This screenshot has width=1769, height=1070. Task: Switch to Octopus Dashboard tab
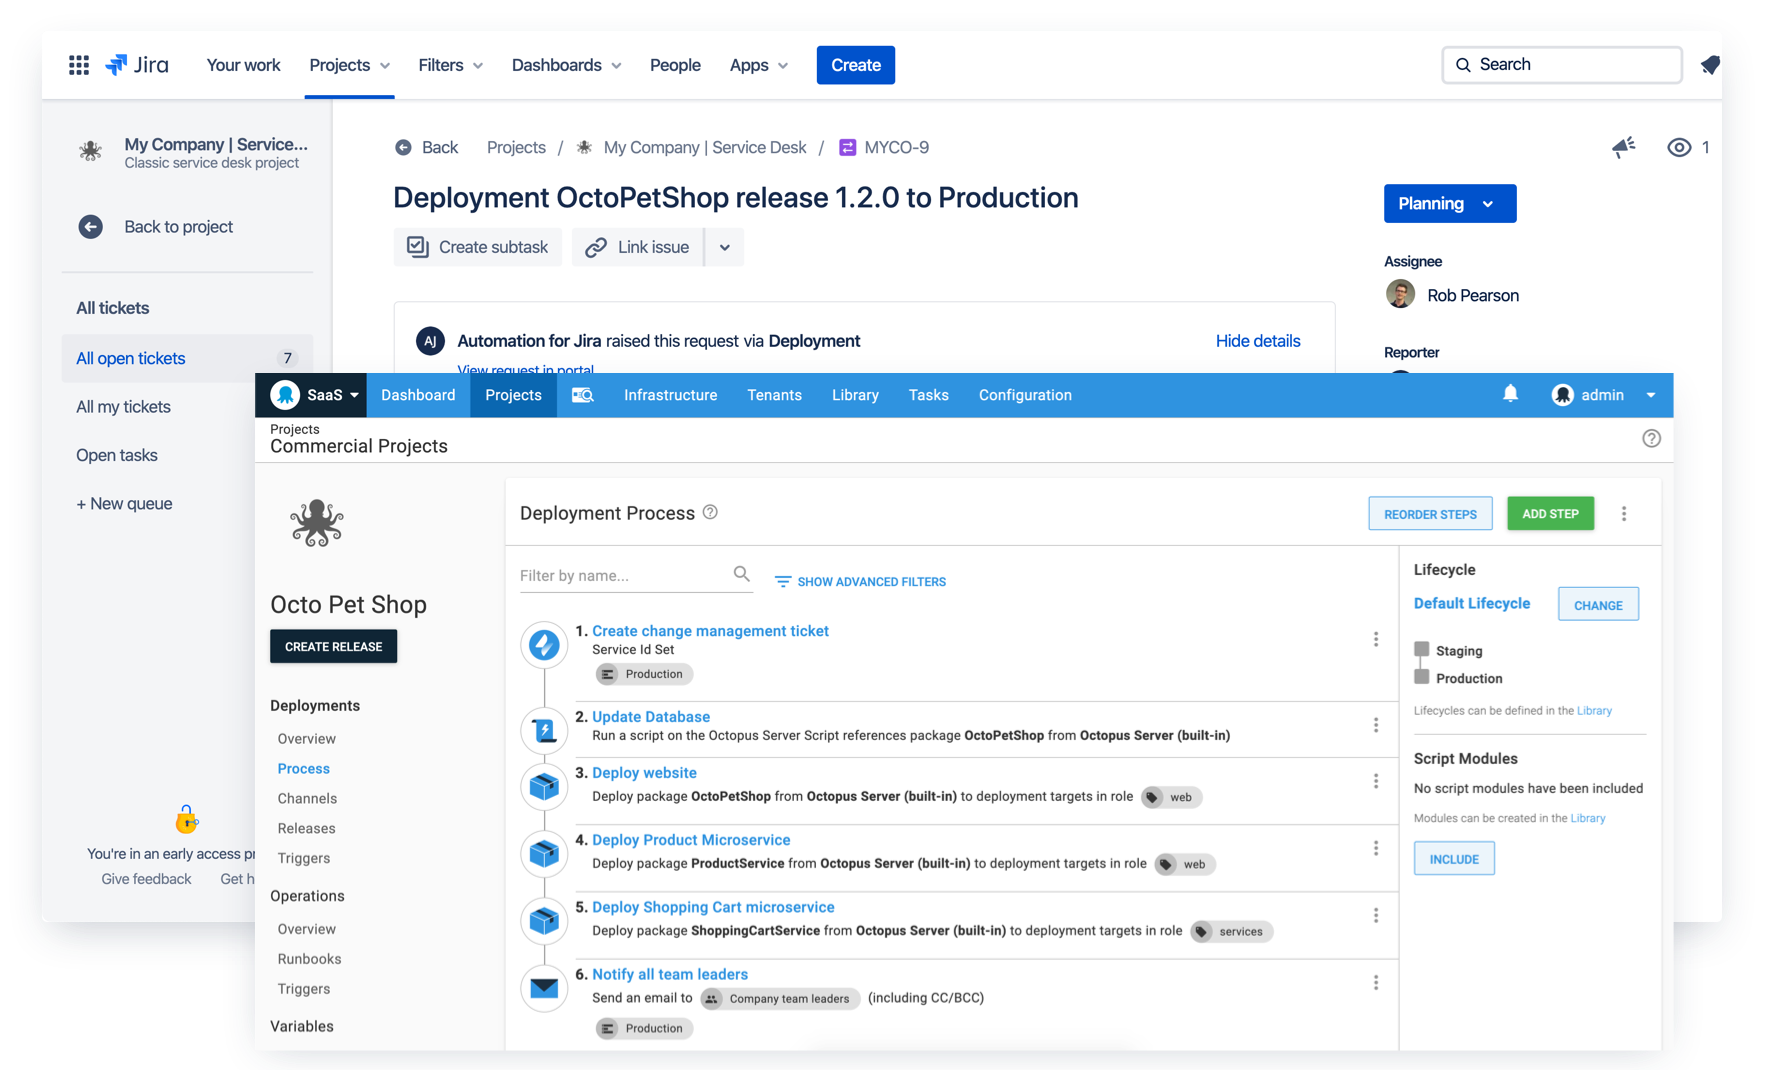click(x=418, y=395)
